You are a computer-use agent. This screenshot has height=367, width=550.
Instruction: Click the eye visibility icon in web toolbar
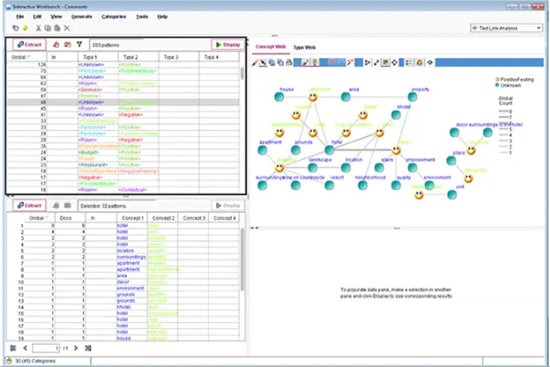click(430, 62)
